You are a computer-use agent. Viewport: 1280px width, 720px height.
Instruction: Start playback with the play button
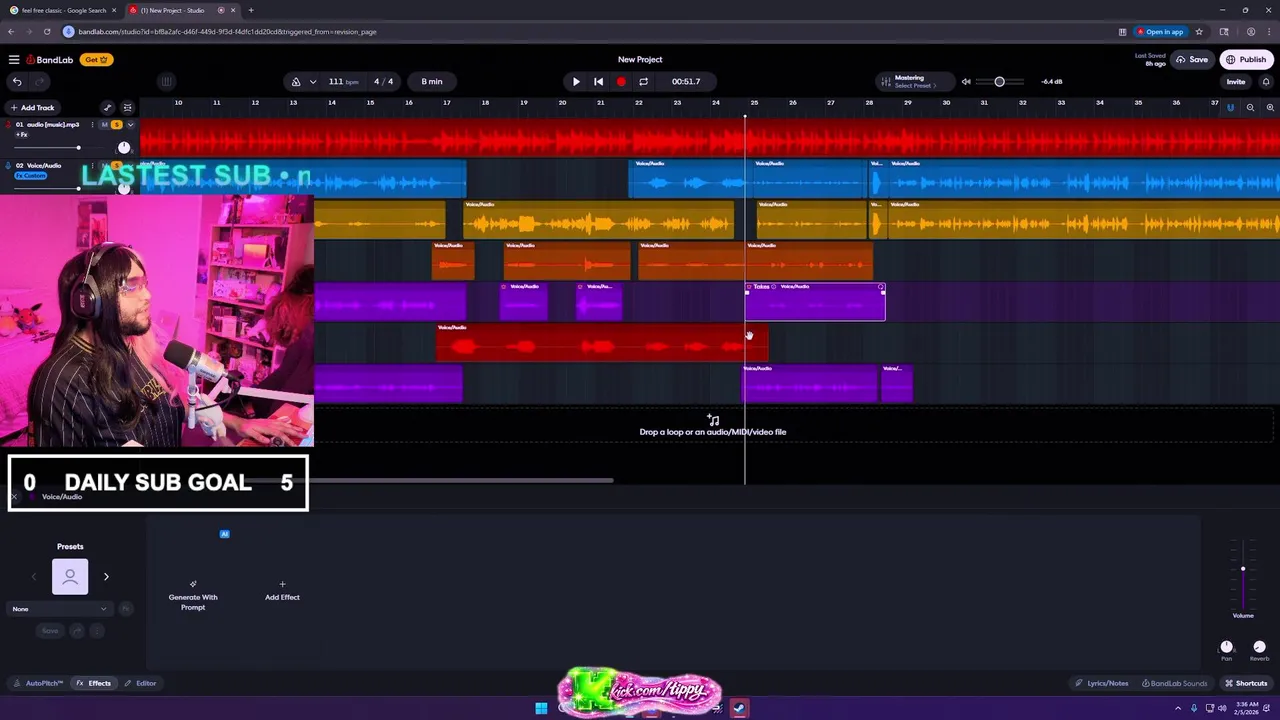[x=576, y=82]
